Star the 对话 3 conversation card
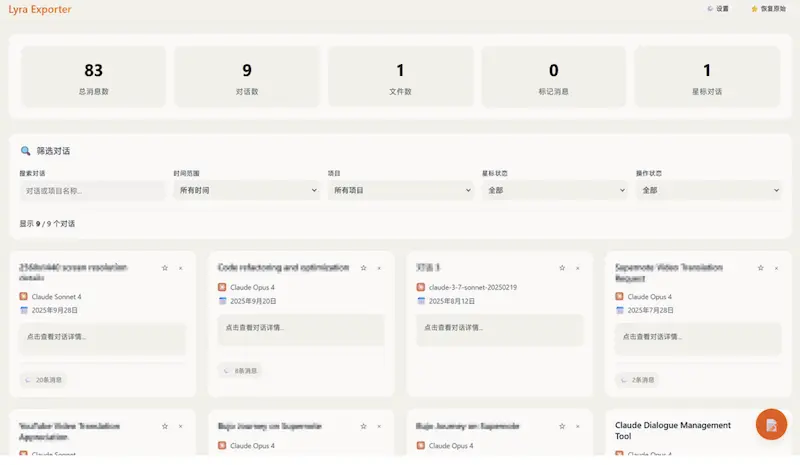Image resolution: width=800 pixels, height=465 pixels. point(562,268)
